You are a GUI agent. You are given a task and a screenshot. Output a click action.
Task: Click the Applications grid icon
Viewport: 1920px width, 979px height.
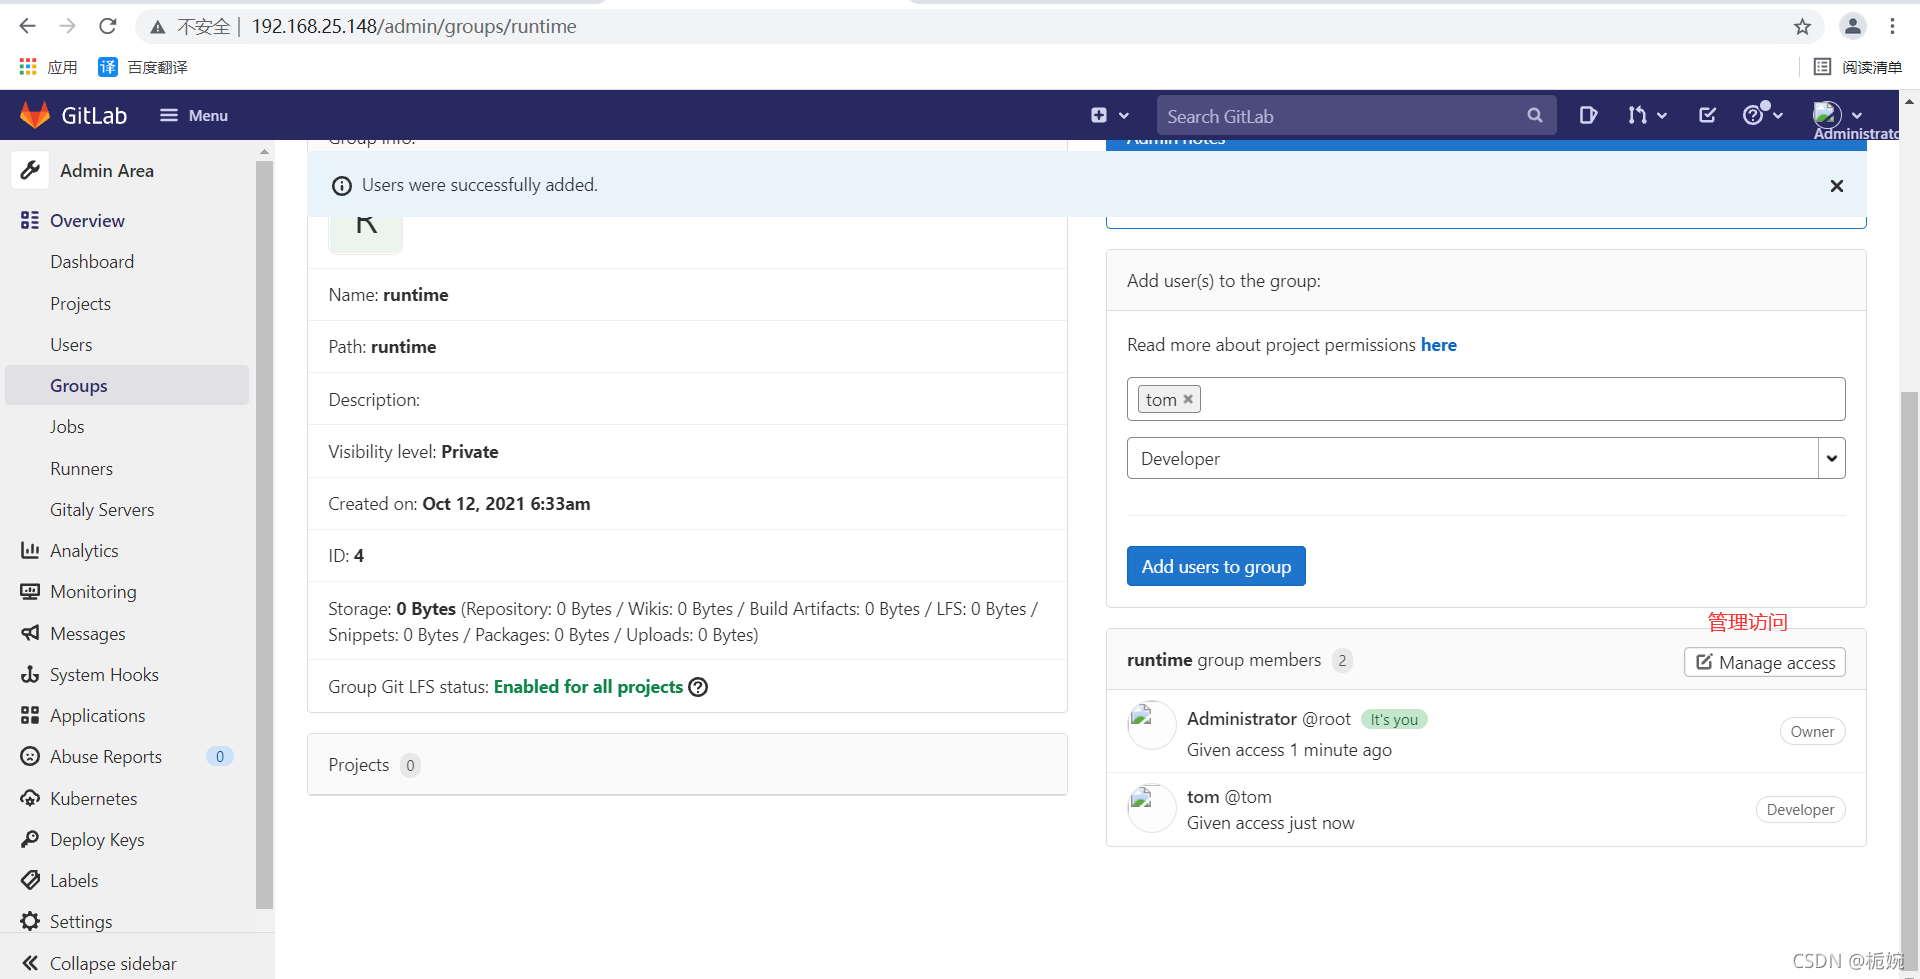(30, 715)
